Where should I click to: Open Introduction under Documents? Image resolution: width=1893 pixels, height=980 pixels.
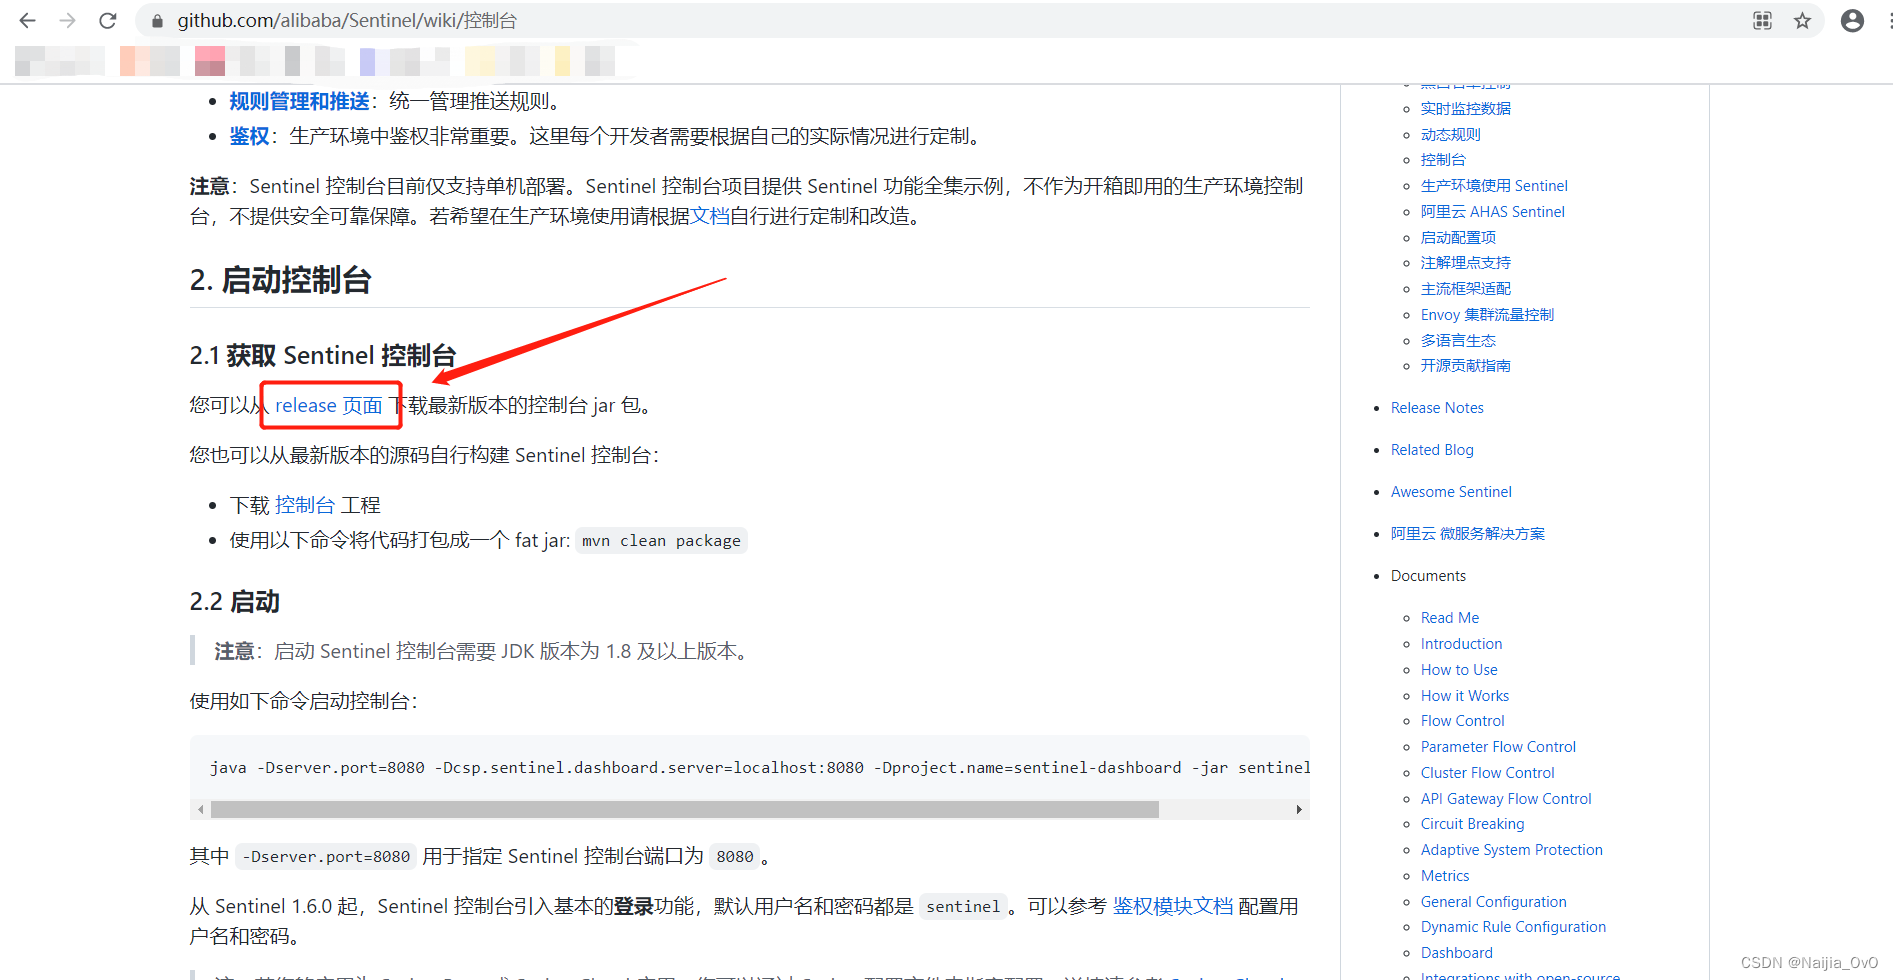1461,643
